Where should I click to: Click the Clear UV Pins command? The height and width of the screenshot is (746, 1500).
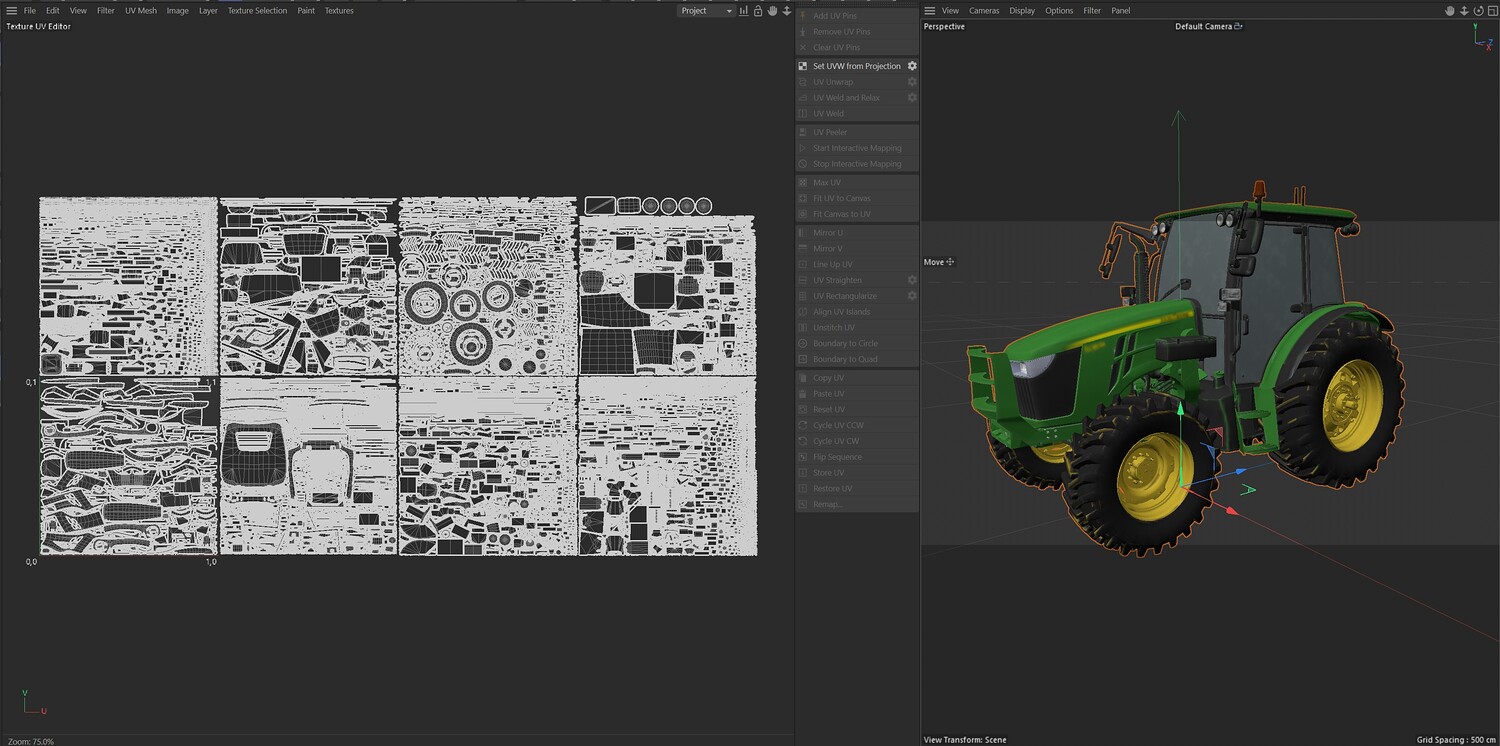(x=857, y=48)
